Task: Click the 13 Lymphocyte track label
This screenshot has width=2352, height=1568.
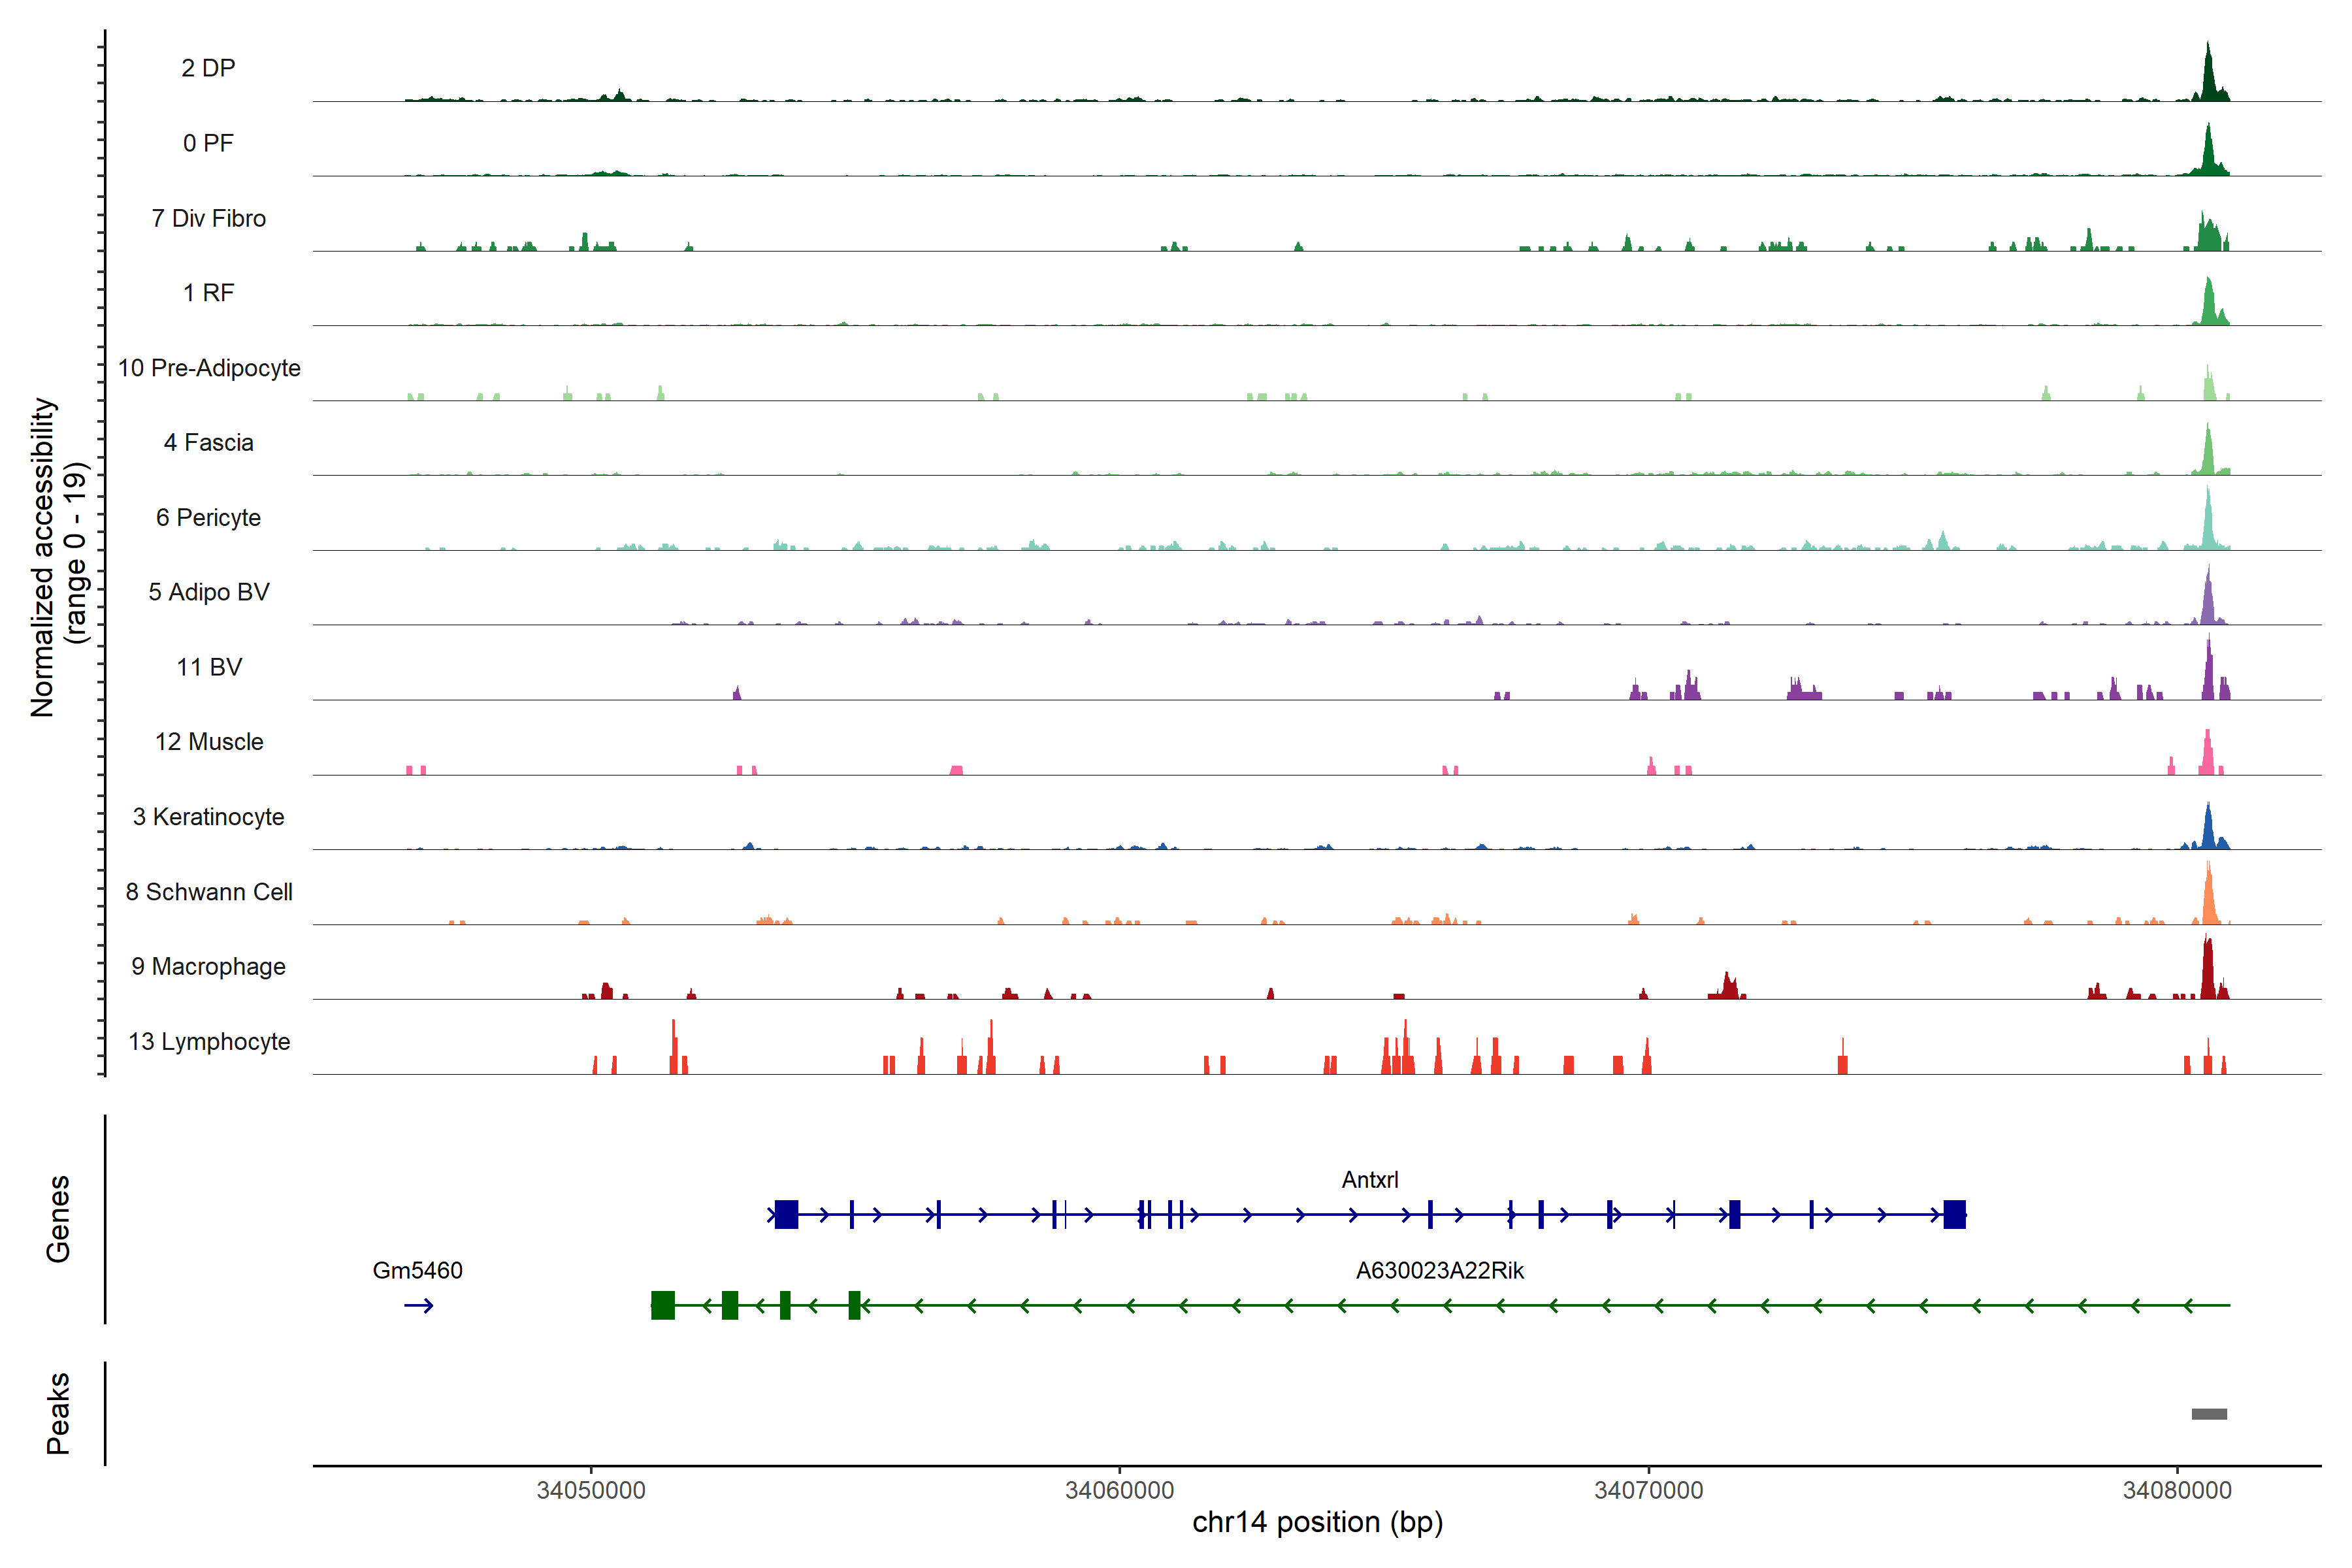Action: coord(209,1041)
